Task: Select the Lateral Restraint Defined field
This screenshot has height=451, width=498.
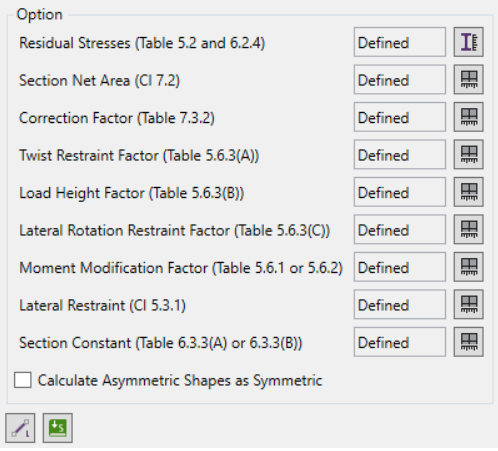Action: click(400, 305)
